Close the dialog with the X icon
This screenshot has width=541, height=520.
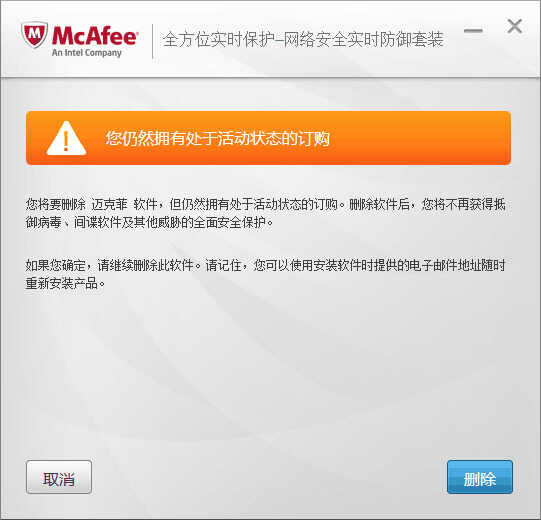(515, 26)
